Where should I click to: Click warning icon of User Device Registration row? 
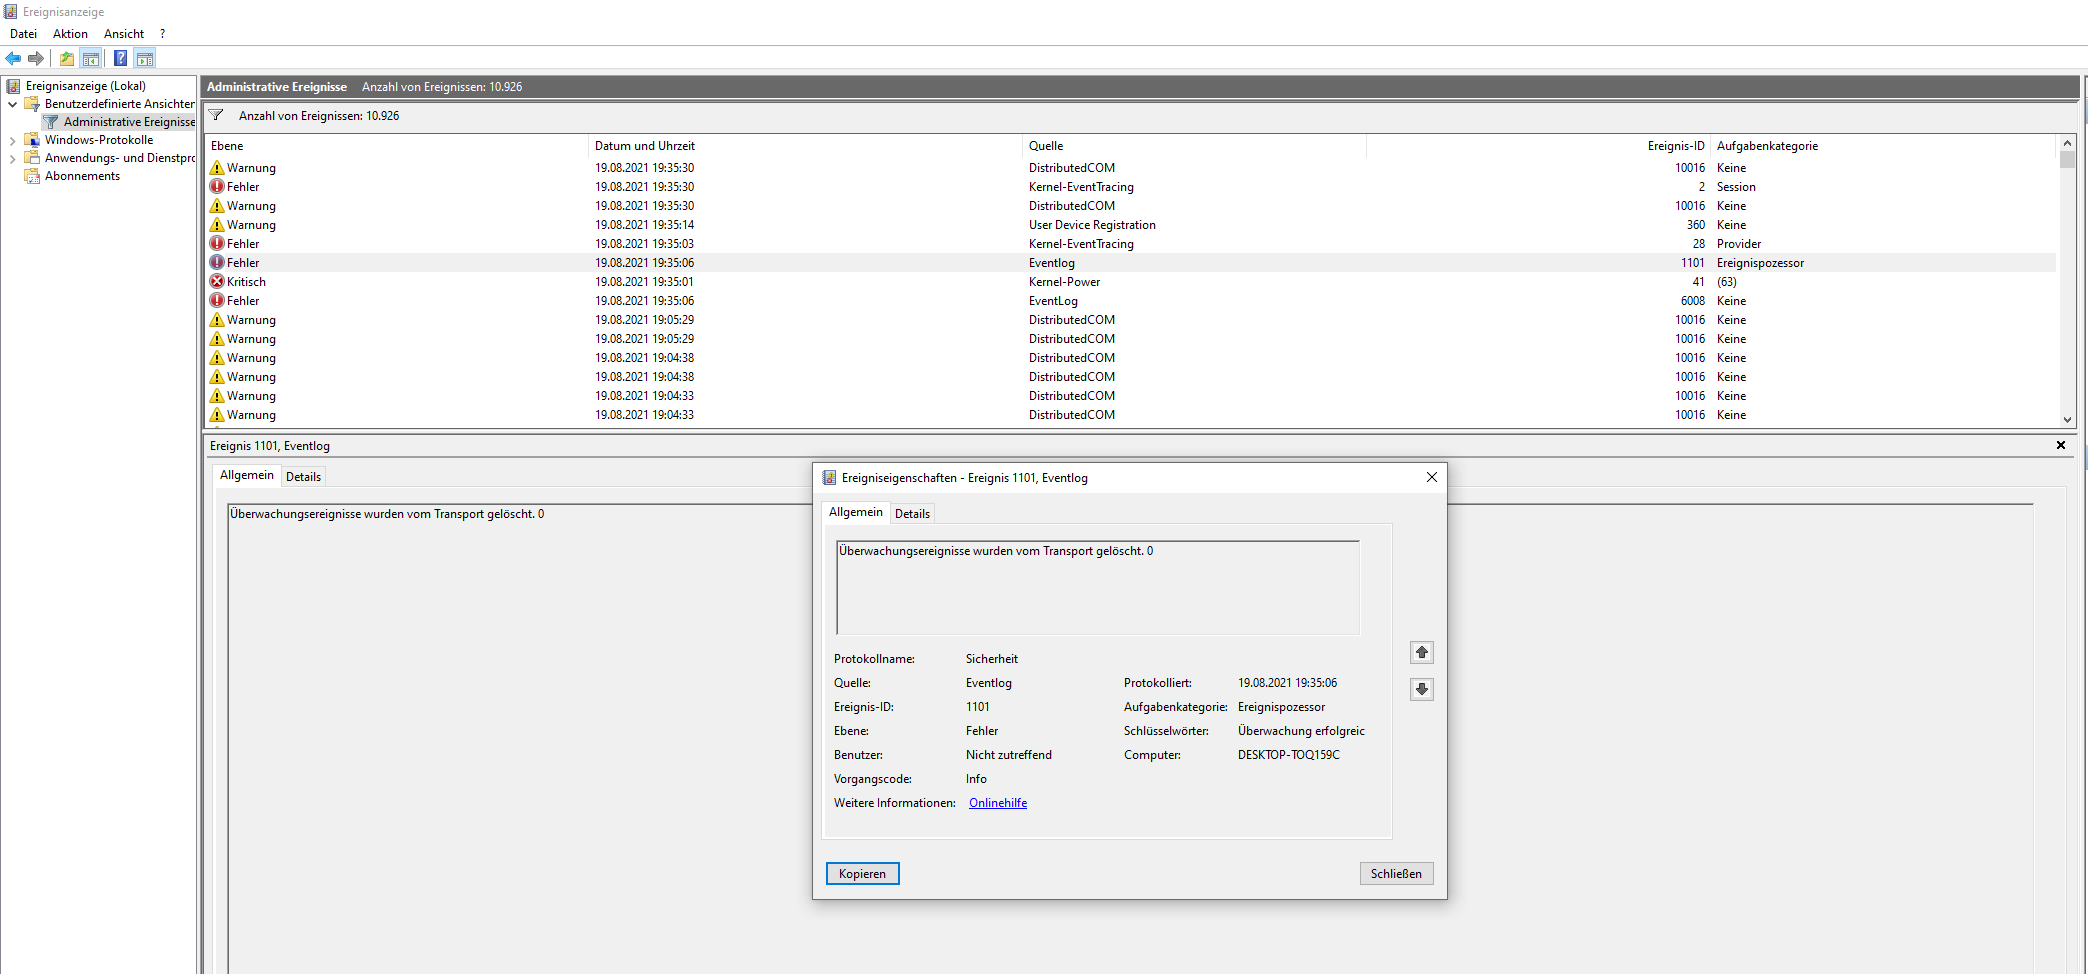click(x=217, y=225)
